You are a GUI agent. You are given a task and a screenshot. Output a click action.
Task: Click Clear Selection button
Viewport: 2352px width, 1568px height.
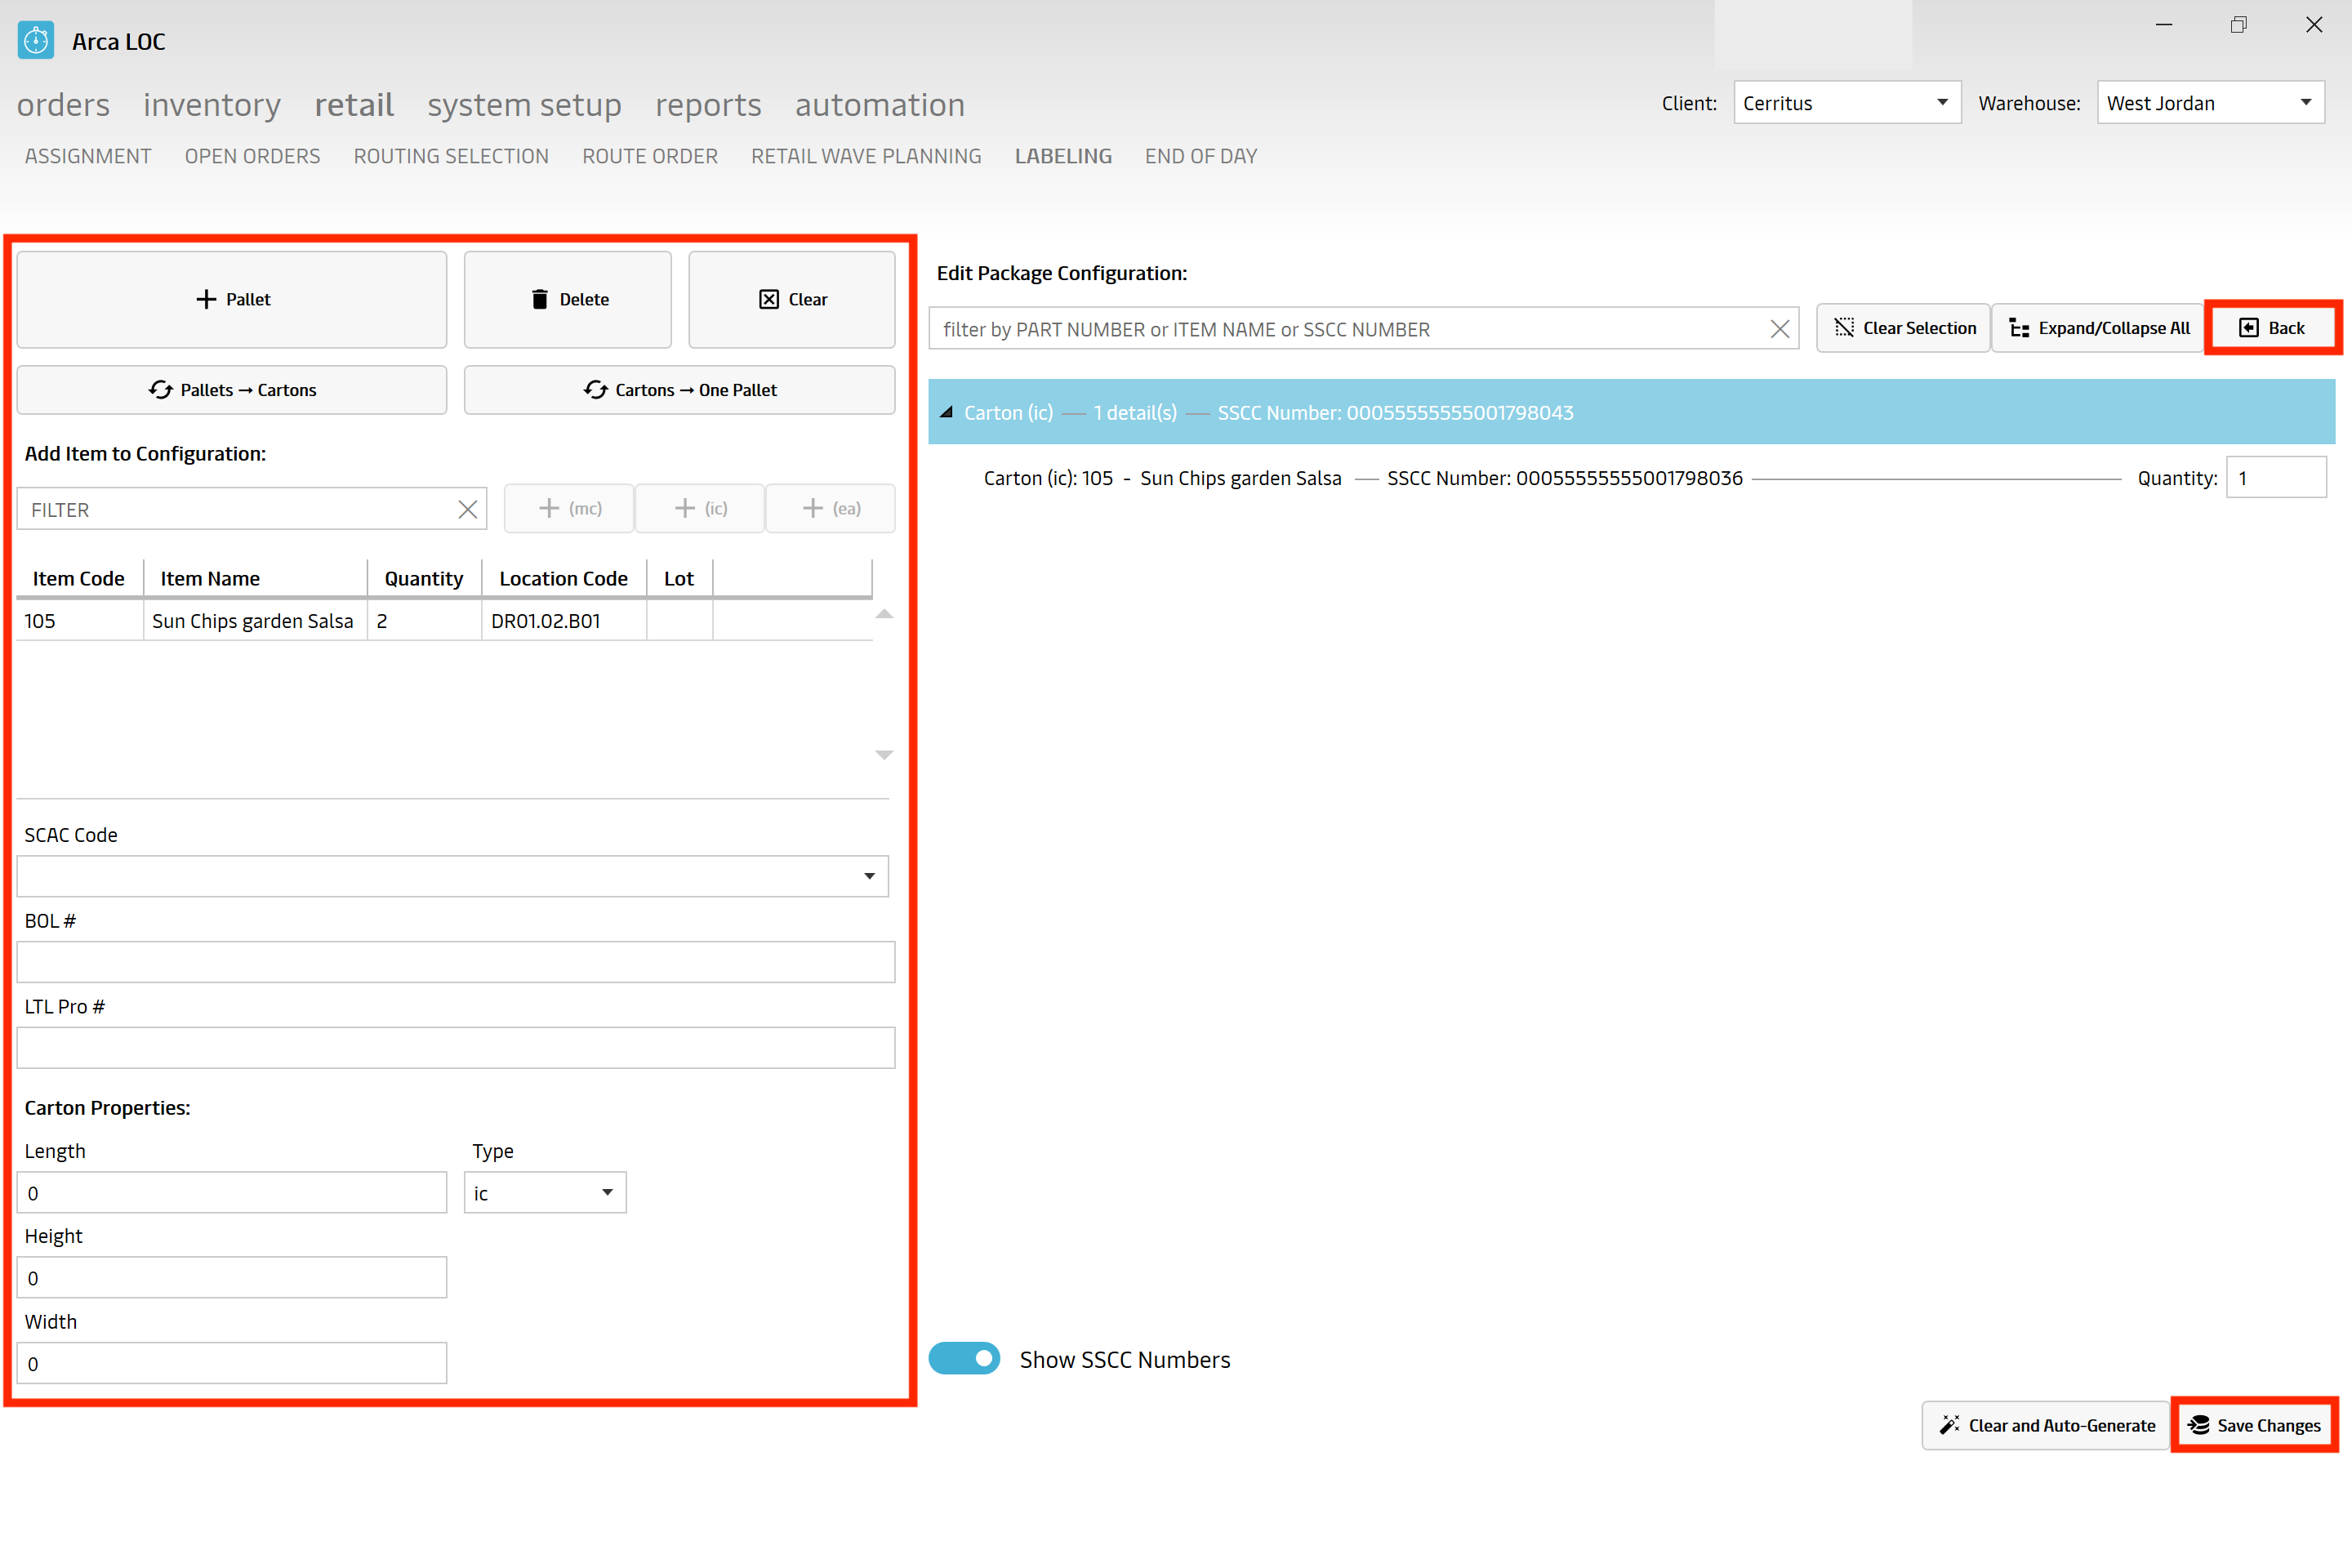tap(1903, 328)
